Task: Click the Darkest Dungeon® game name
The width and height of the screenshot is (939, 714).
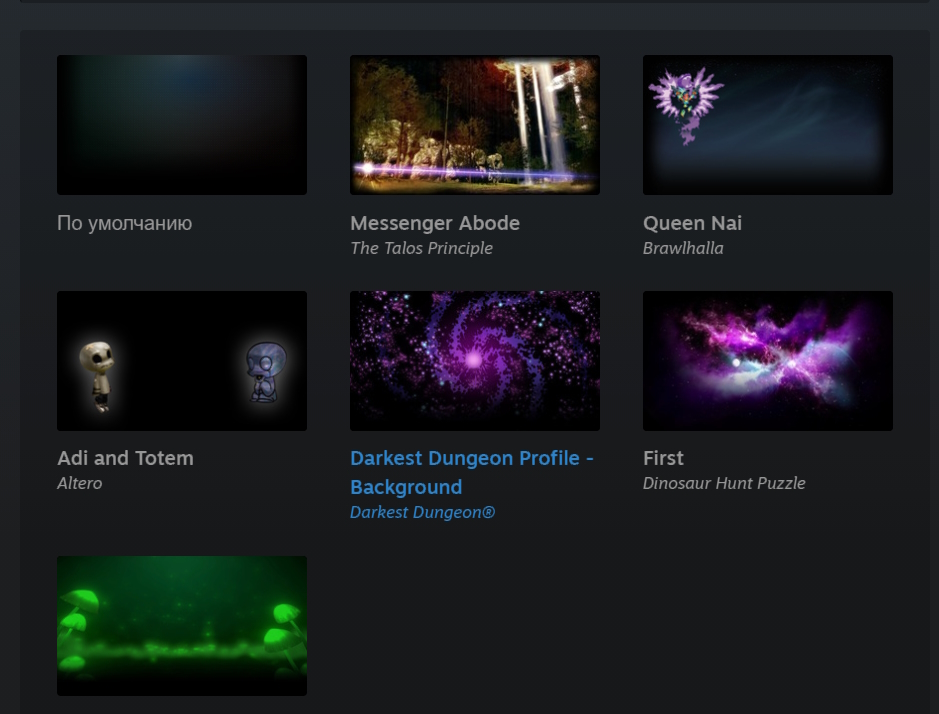Action: click(x=422, y=512)
